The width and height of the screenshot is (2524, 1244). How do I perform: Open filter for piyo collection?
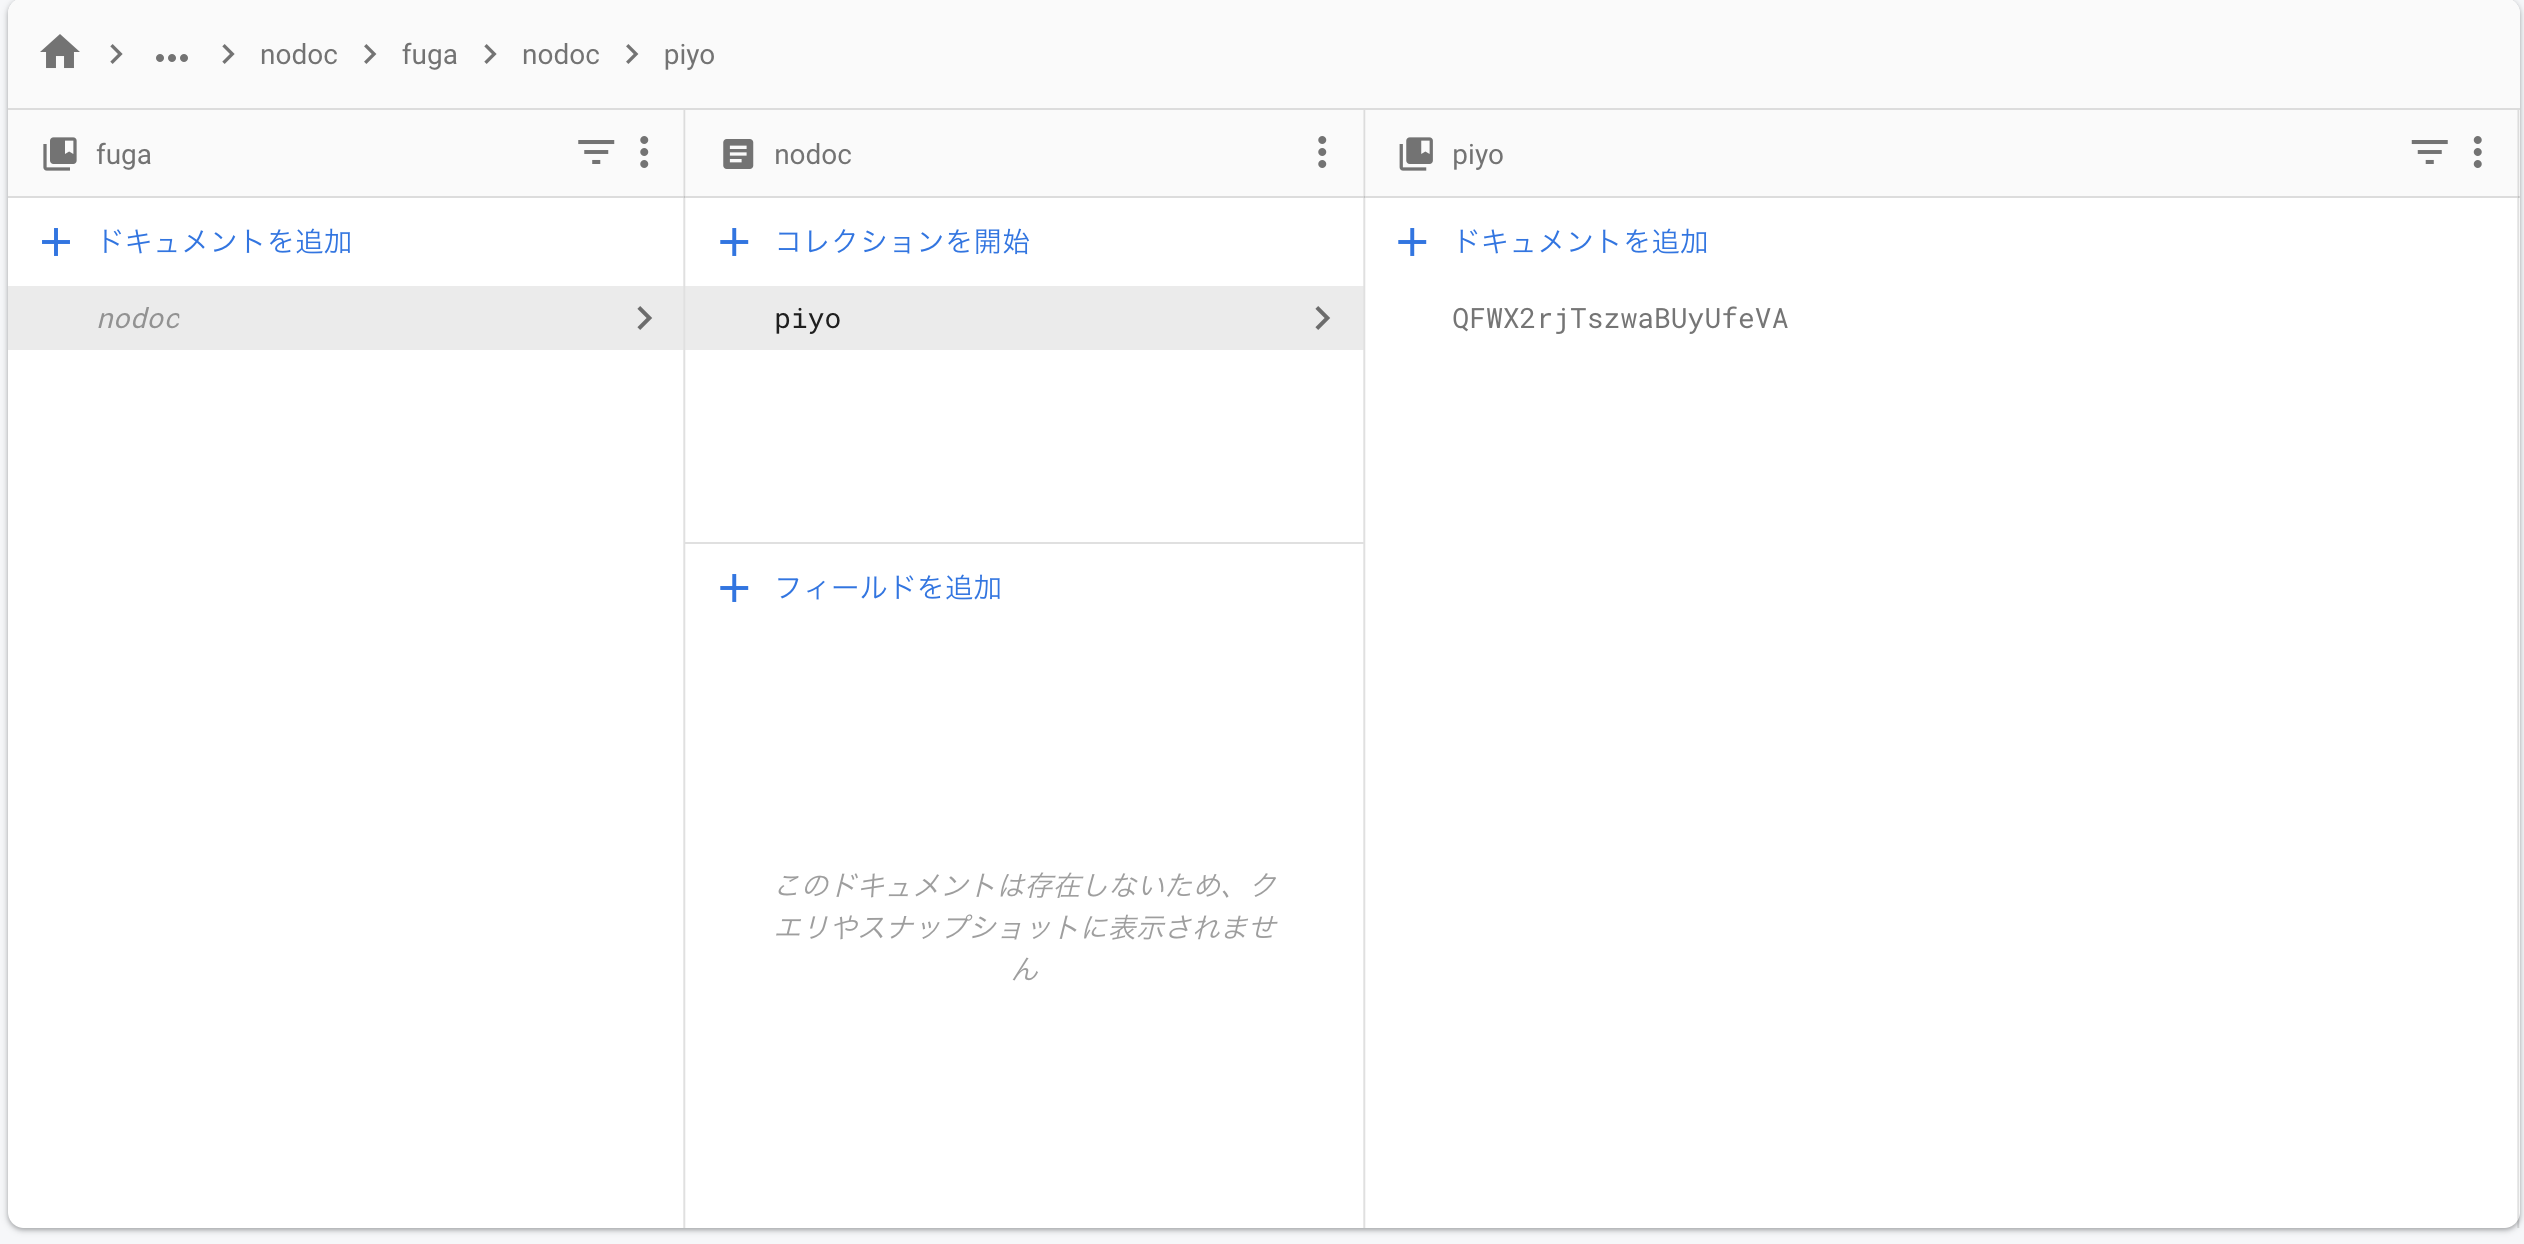(2429, 153)
